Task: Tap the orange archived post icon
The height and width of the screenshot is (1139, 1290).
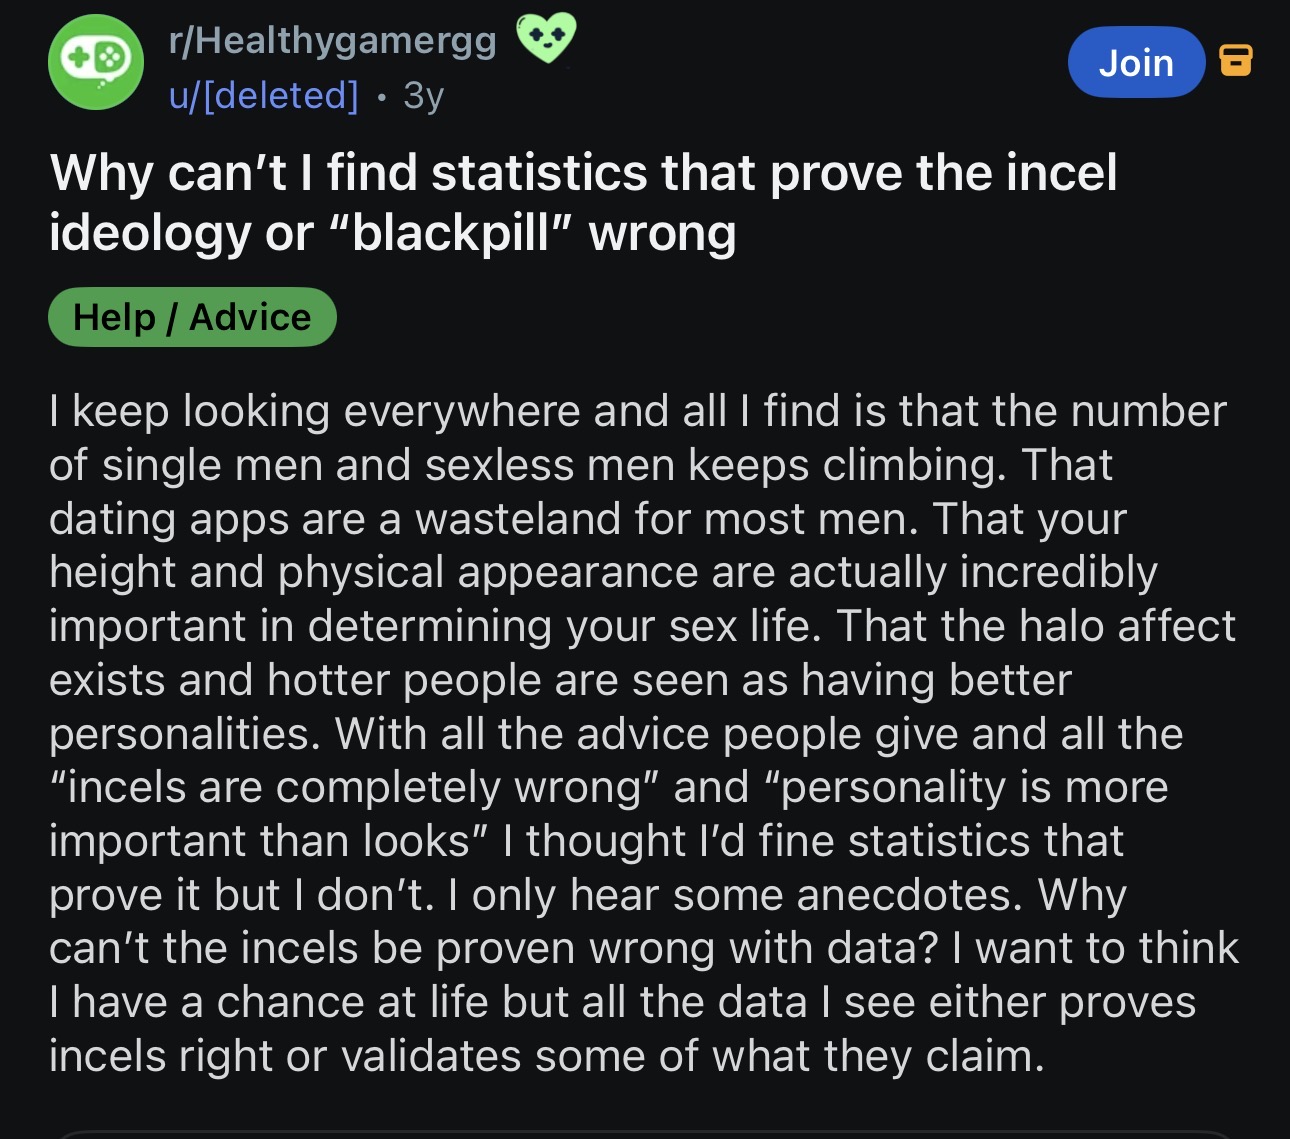Action: point(1236,61)
